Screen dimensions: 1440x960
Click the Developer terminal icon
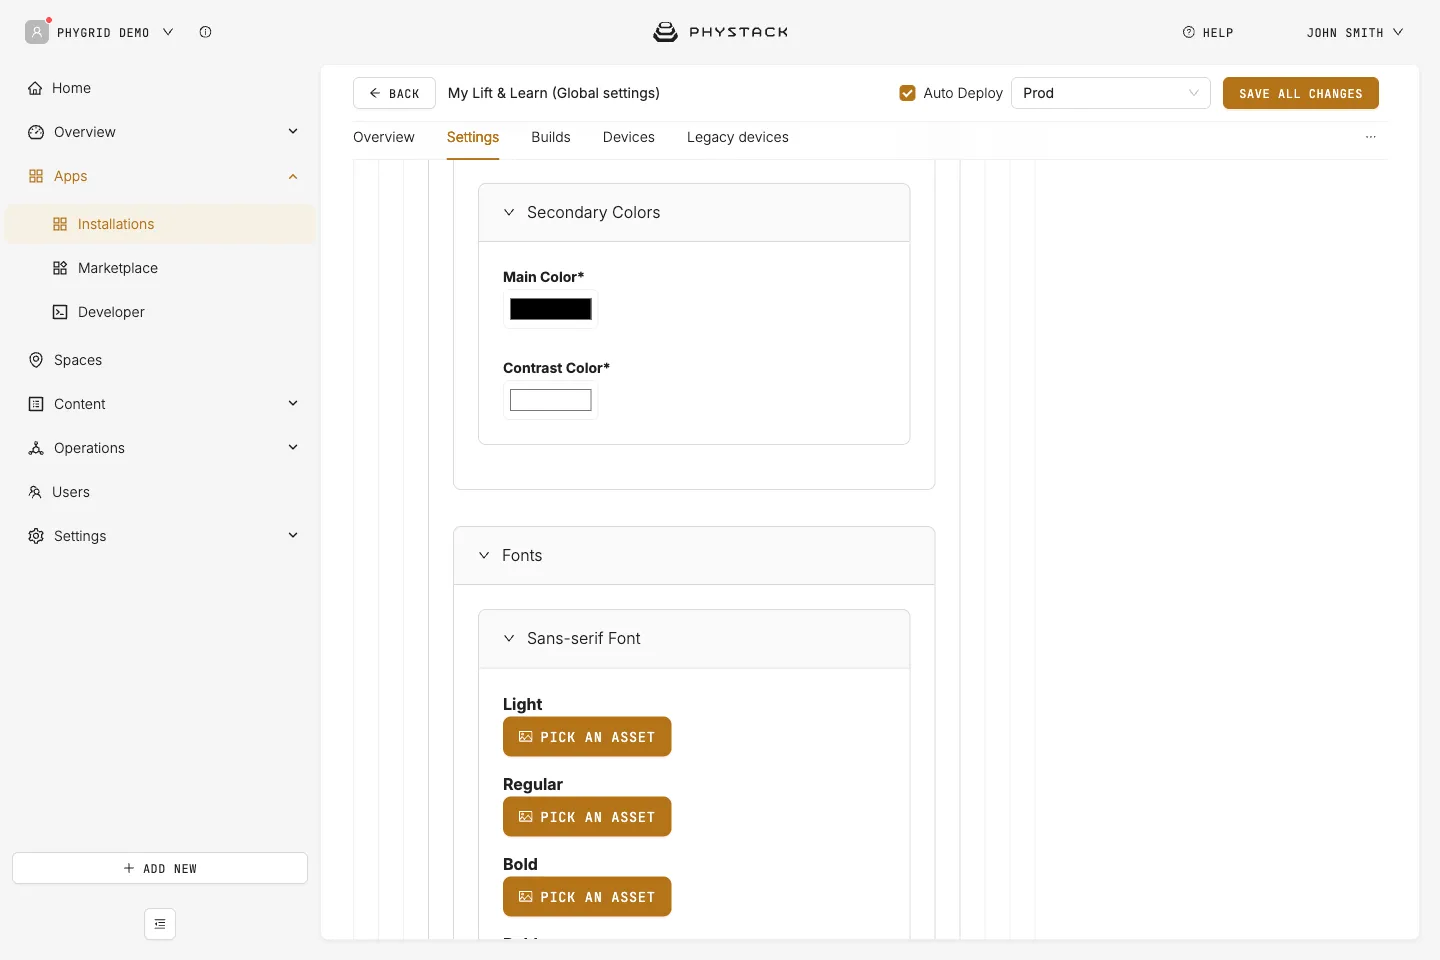tap(60, 312)
